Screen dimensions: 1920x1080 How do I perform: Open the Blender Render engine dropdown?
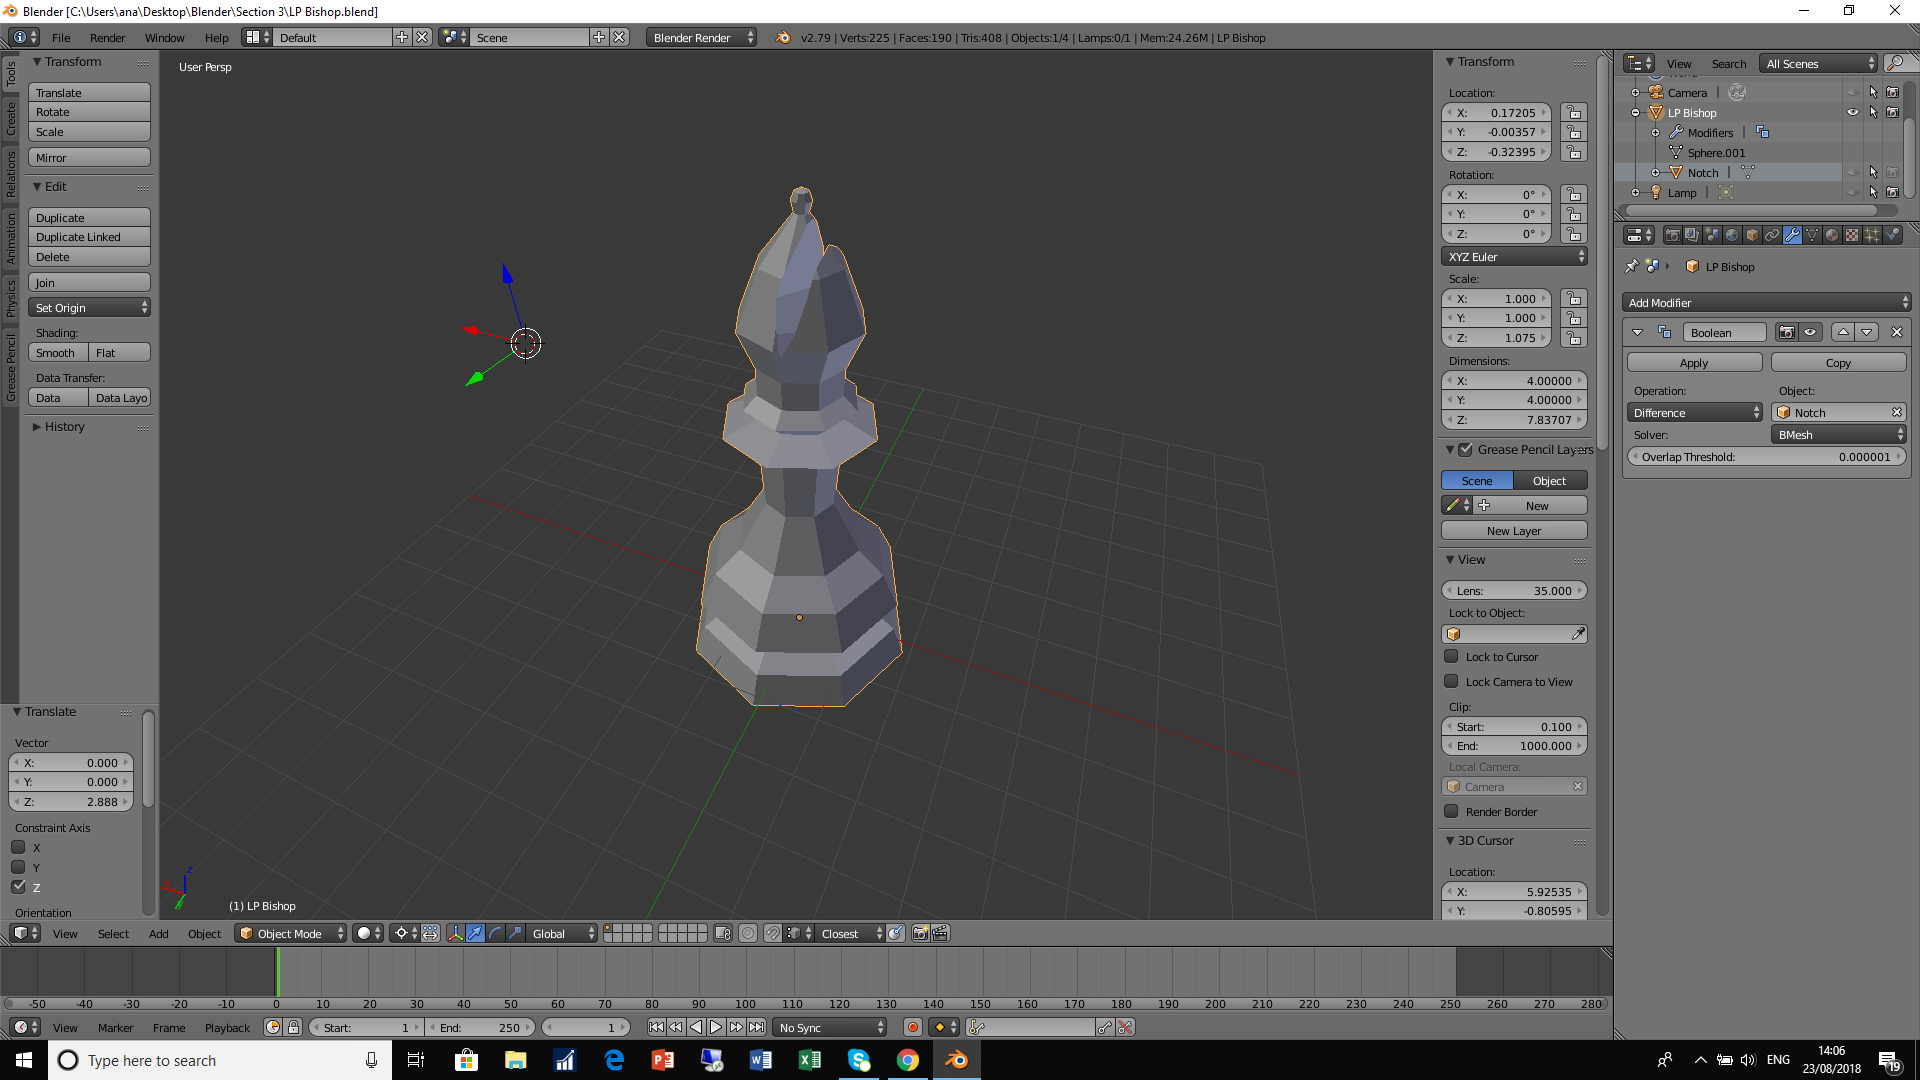pos(702,37)
